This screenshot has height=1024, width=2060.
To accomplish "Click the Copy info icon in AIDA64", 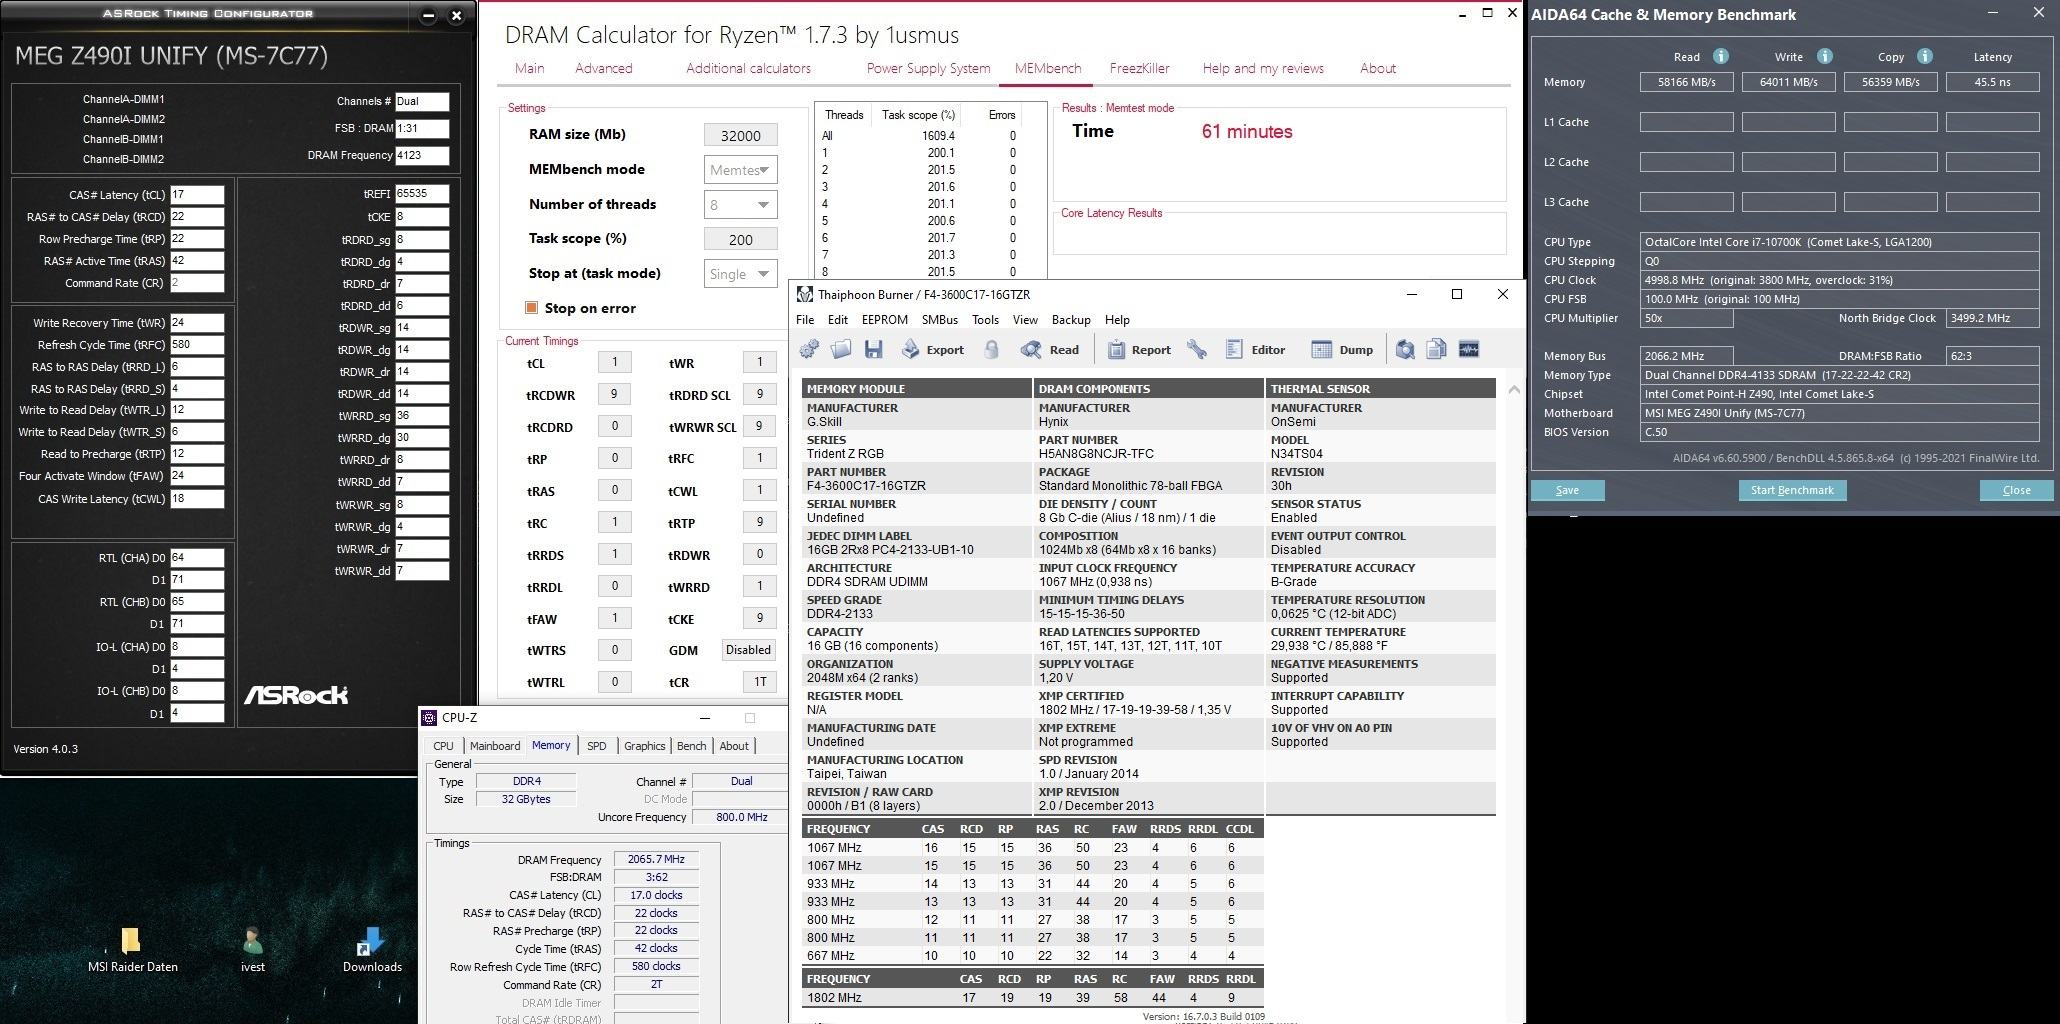I will (x=1924, y=56).
